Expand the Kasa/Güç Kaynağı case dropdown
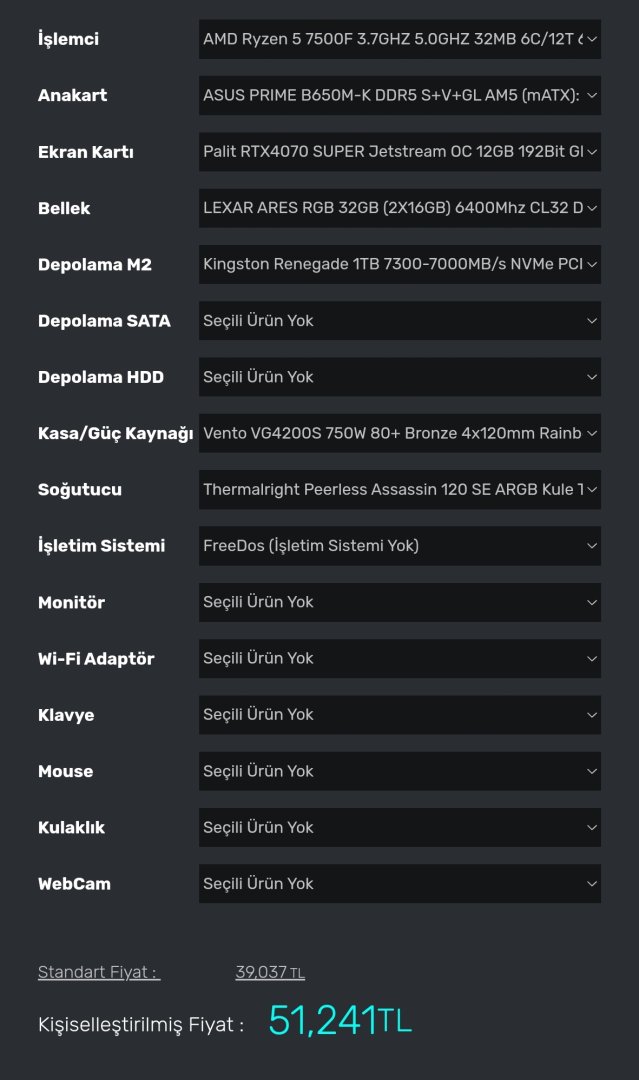This screenshot has width=639, height=1080. 400,433
